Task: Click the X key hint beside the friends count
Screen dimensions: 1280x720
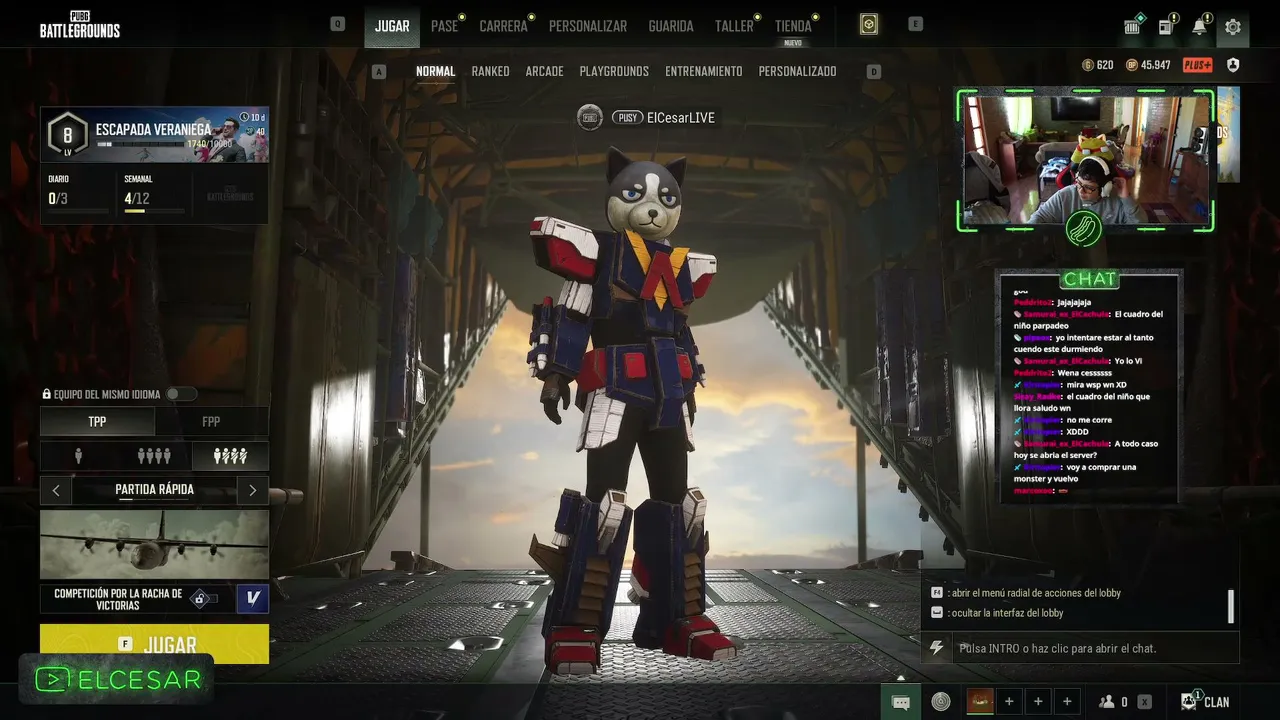Action: tap(1145, 702)
